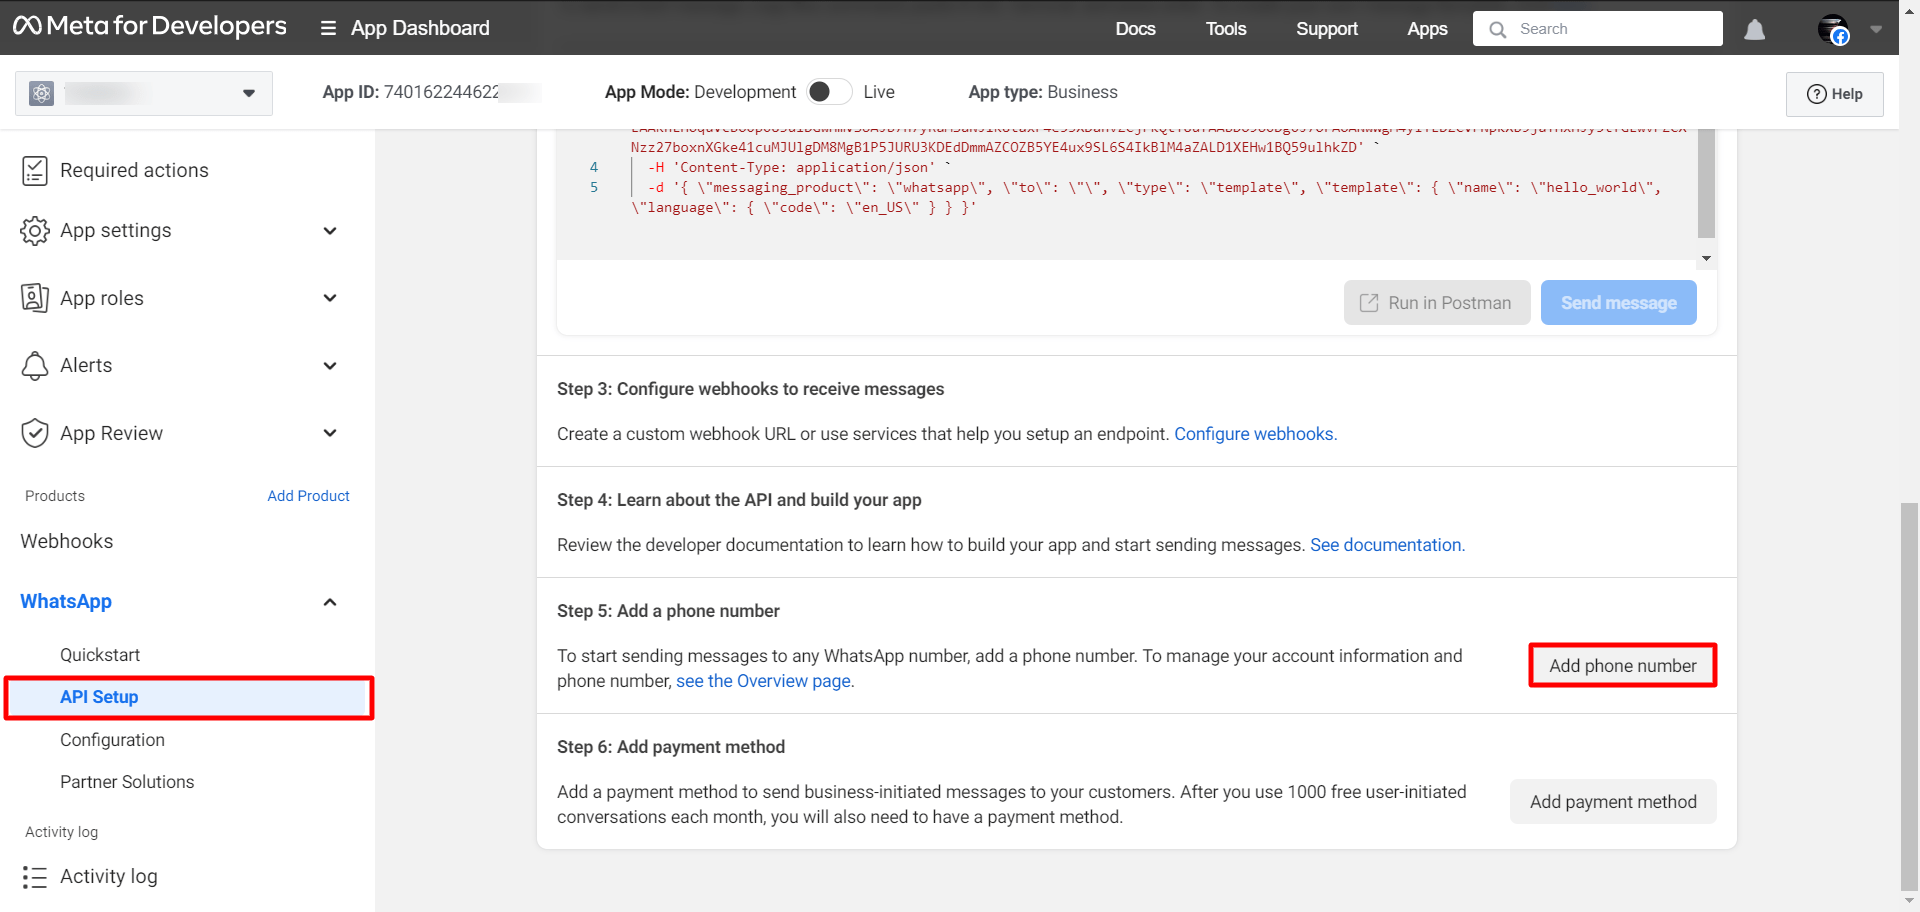Collapse the WhatsApp product section
Viewport: 1920px width, 912px height.
(x=330, y=602)
